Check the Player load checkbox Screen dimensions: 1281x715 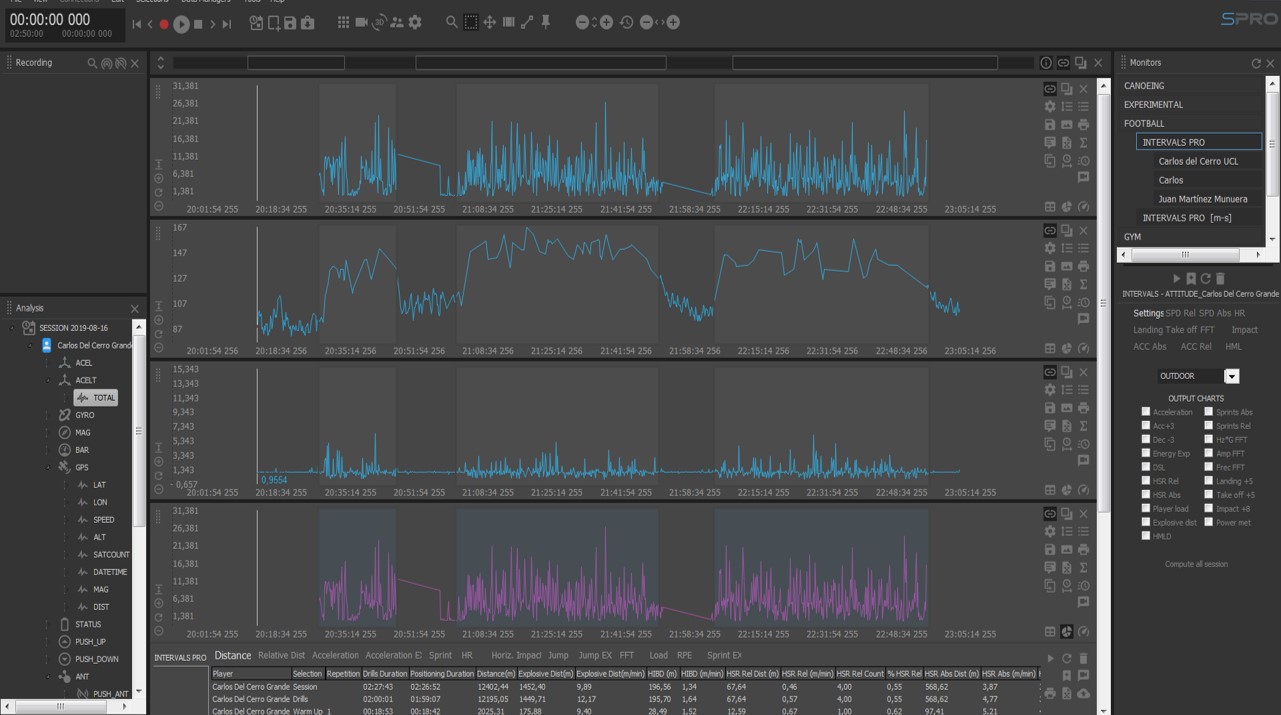pos(1146,509)
